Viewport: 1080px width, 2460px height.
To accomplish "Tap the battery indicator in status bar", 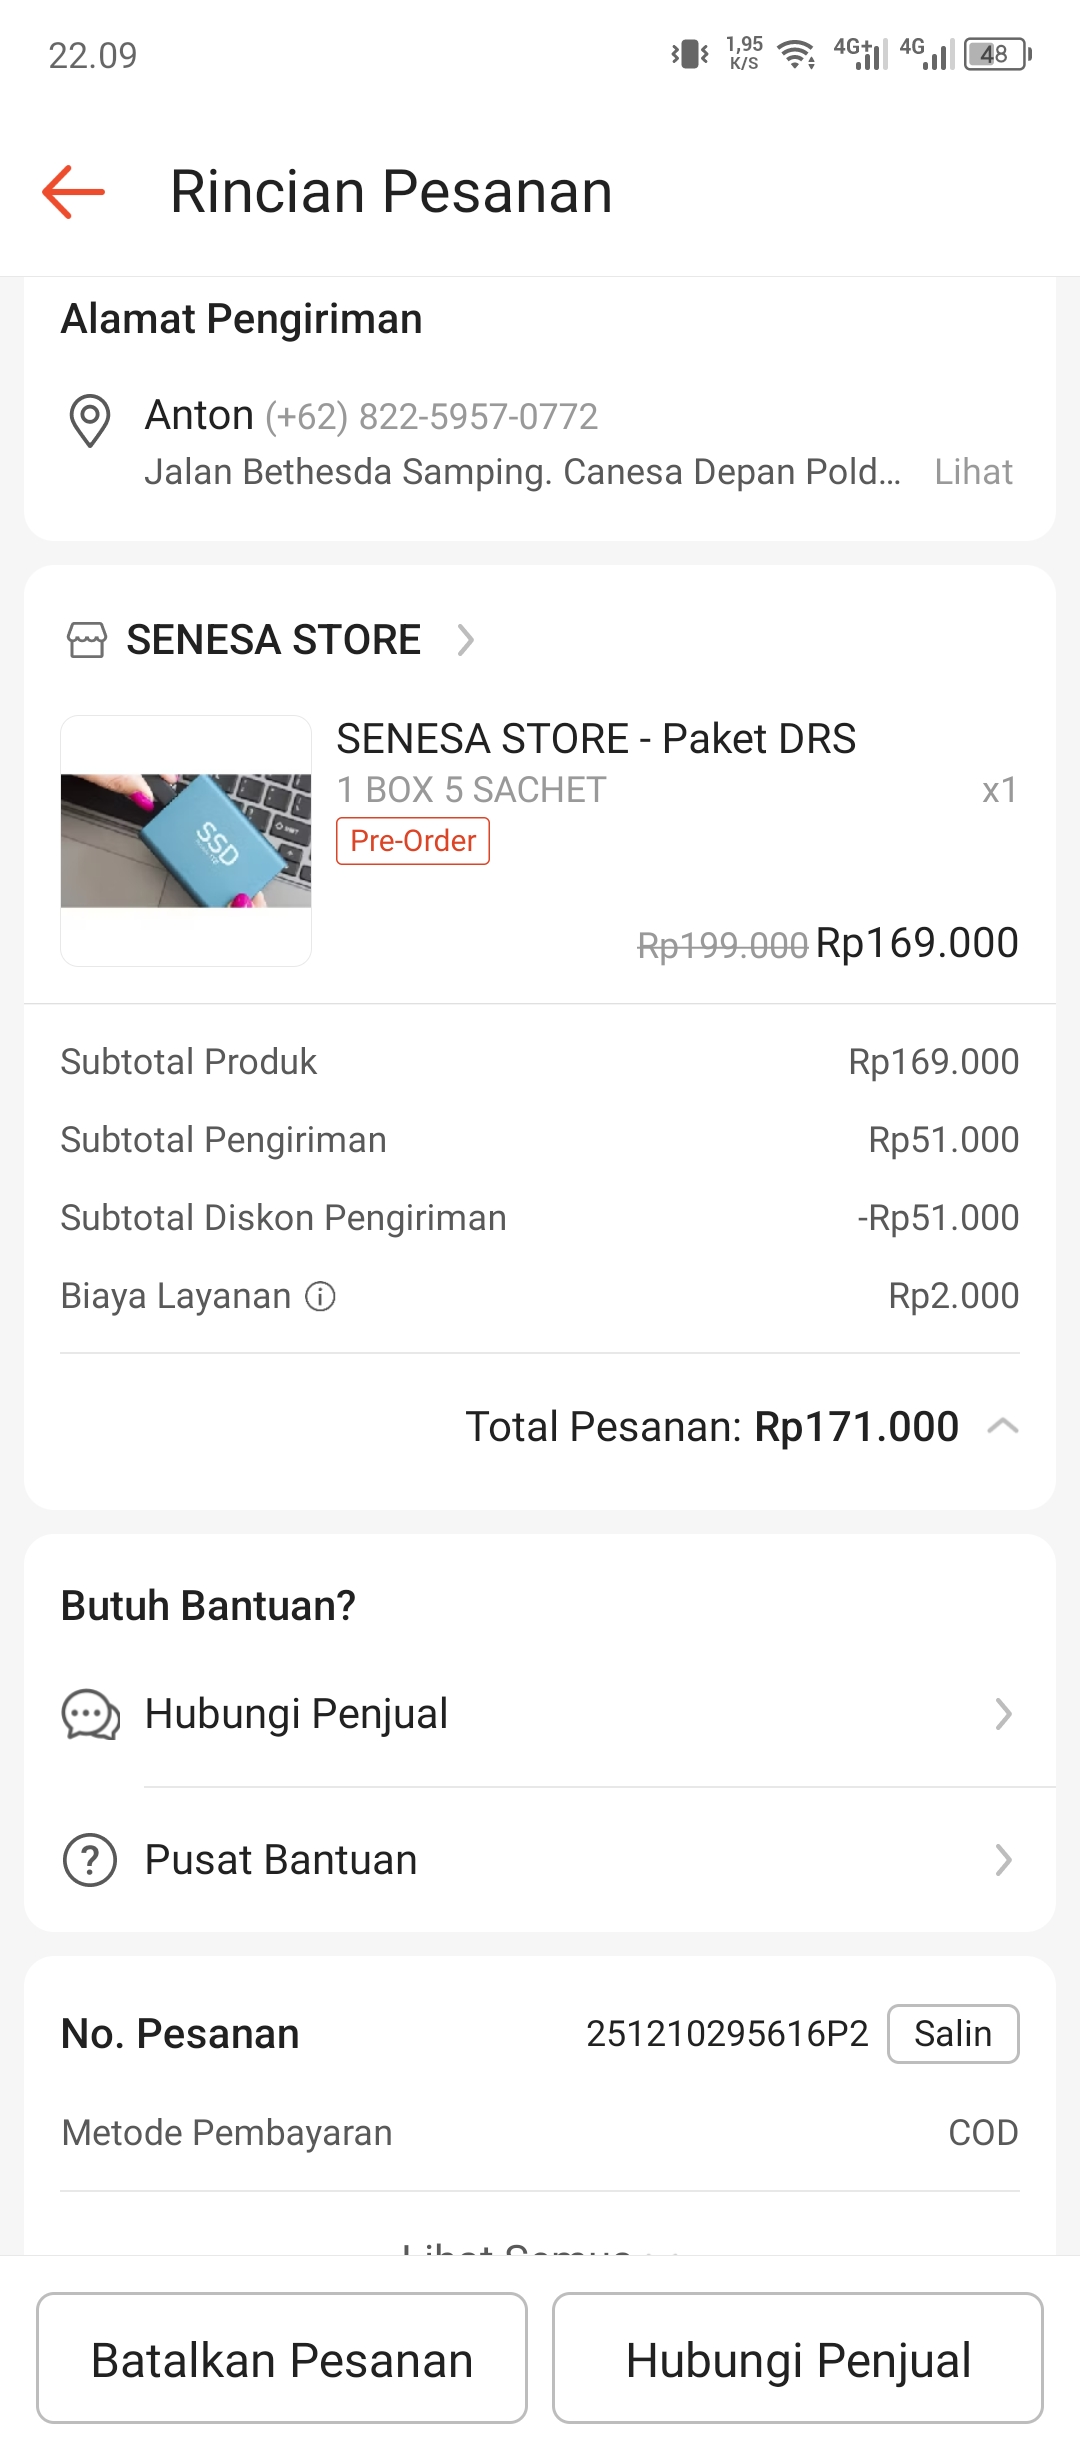I will (997, 54).
